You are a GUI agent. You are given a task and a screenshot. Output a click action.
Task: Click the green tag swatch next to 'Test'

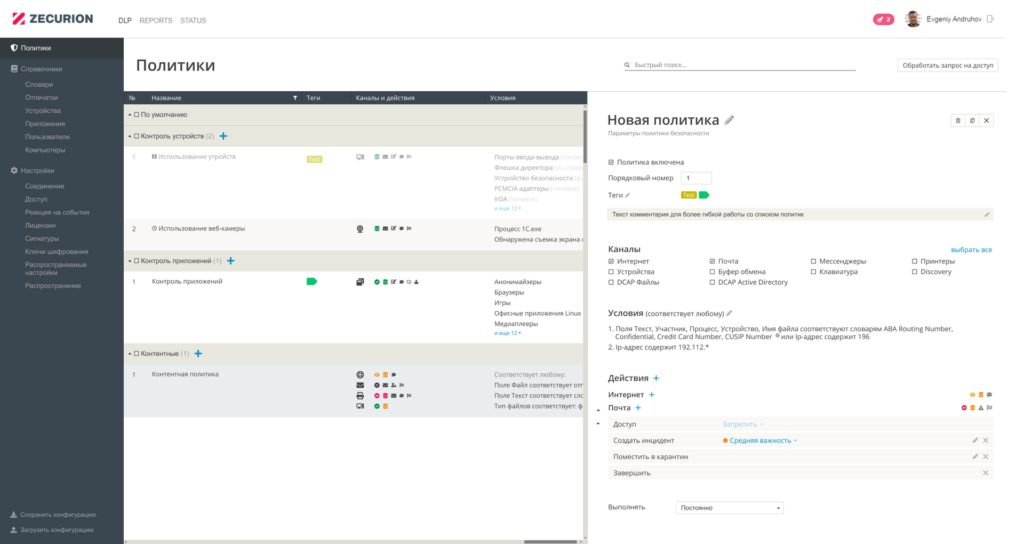point(703,195)
